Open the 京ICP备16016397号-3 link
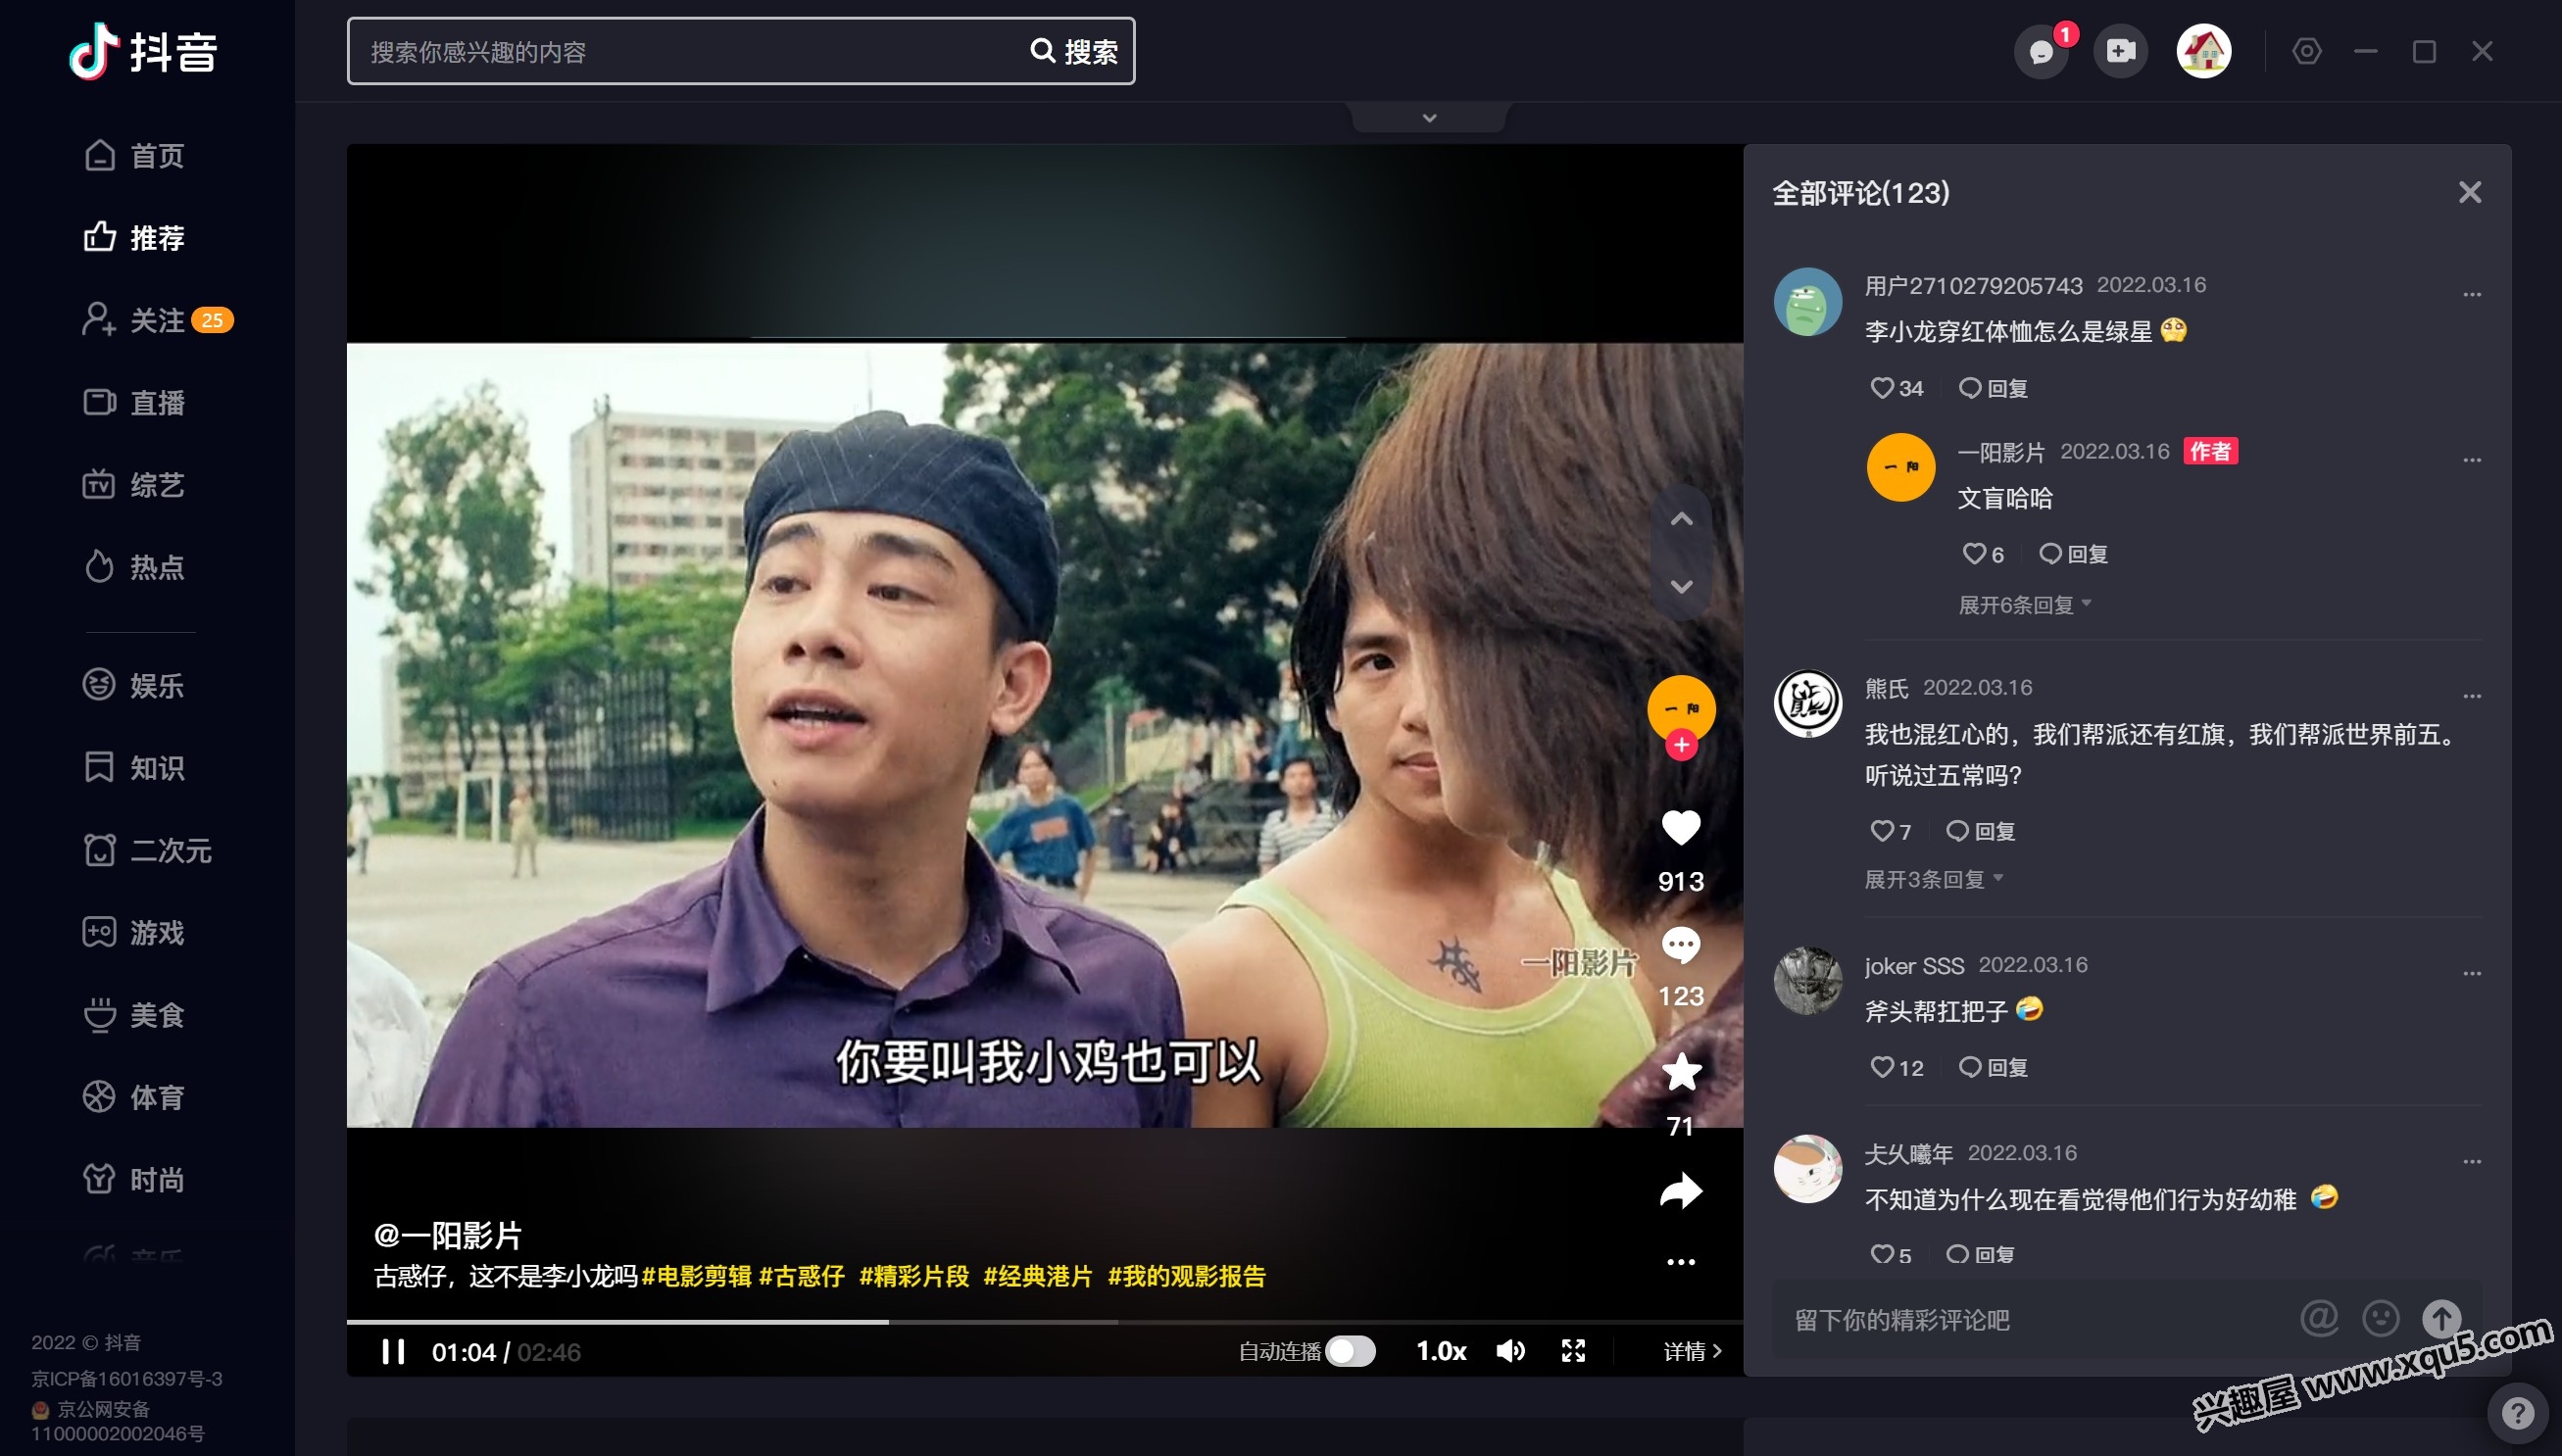Viewport: 2562px width, 1456px height. point(127,1379)
